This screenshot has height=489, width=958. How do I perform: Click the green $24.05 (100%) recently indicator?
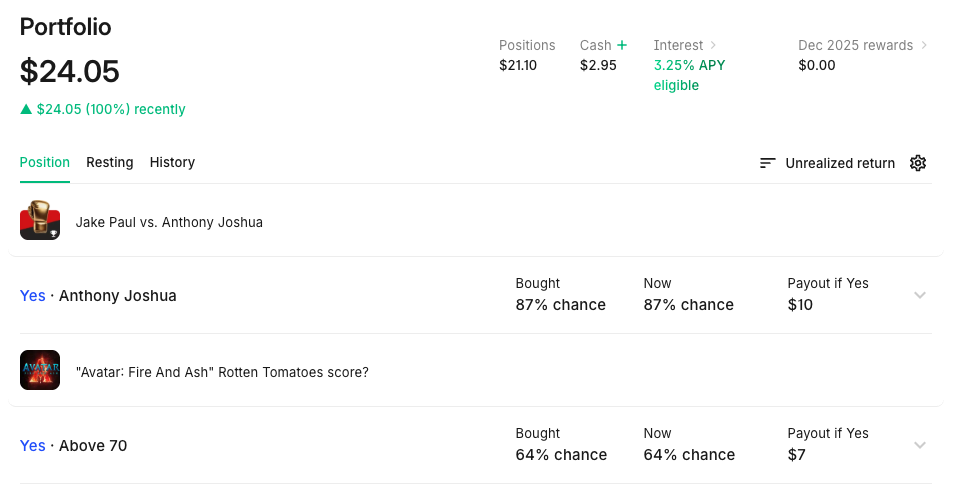point(103,109)
